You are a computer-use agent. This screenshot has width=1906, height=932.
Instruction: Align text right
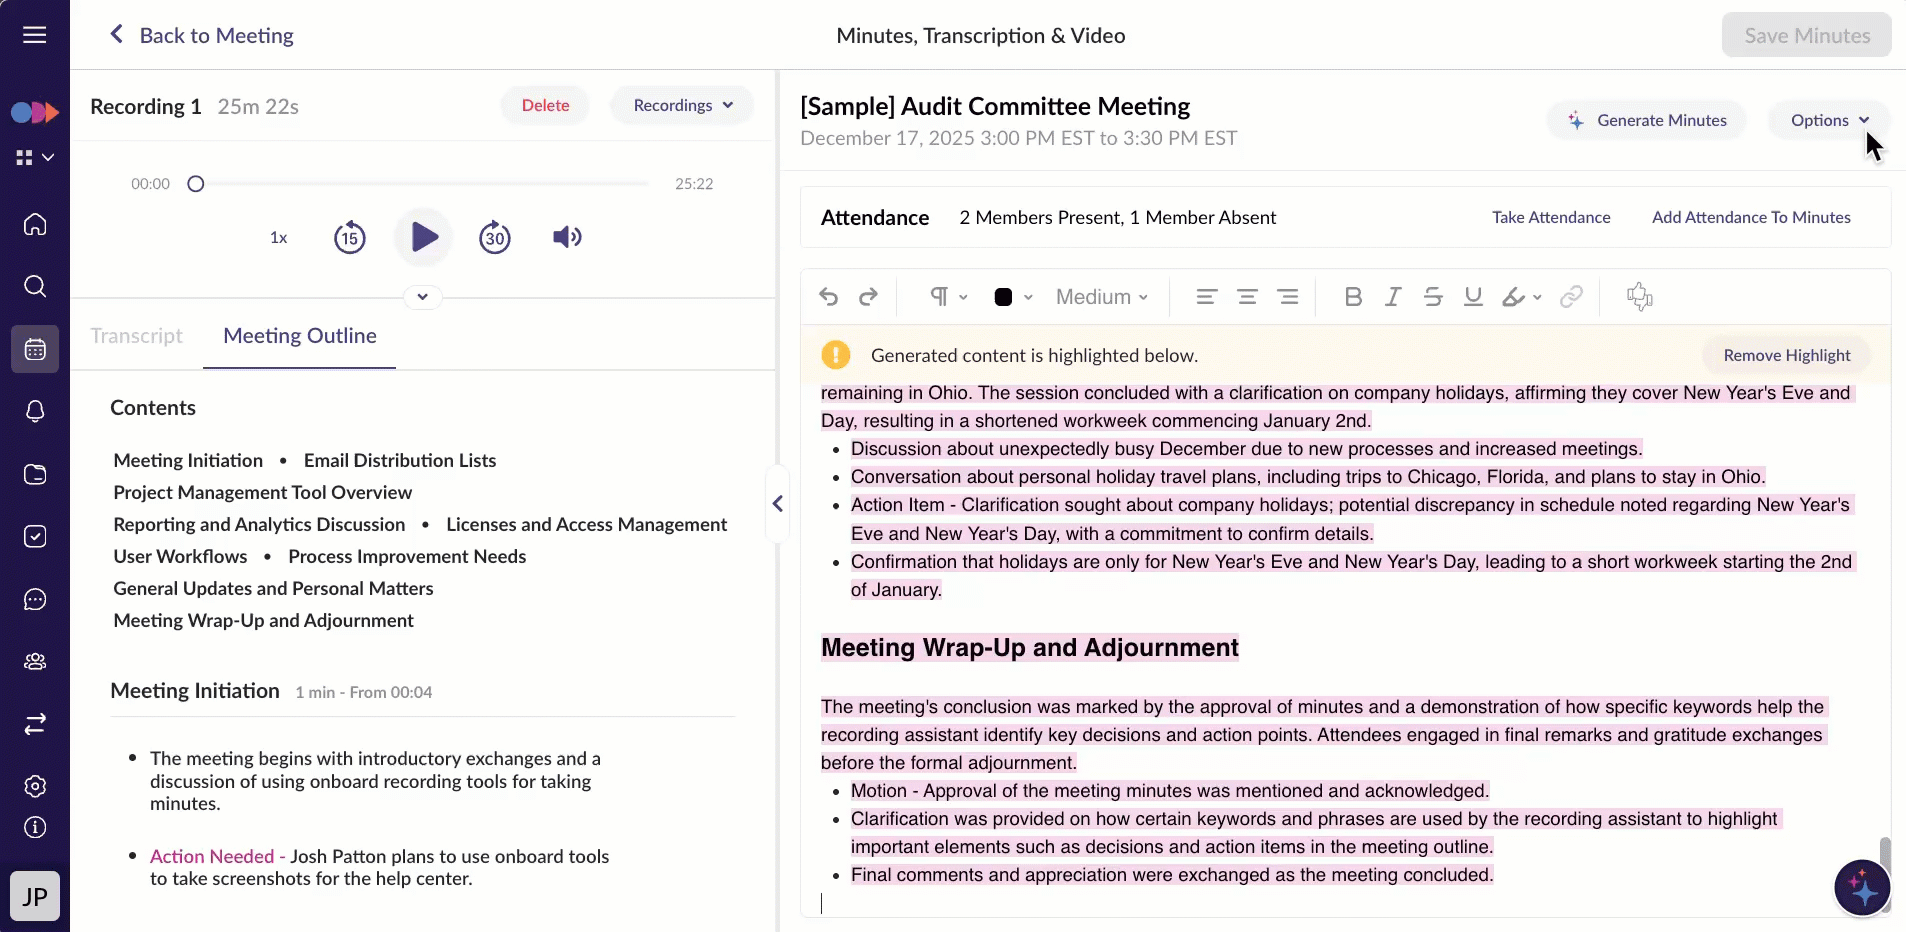tap(1288, 297)
